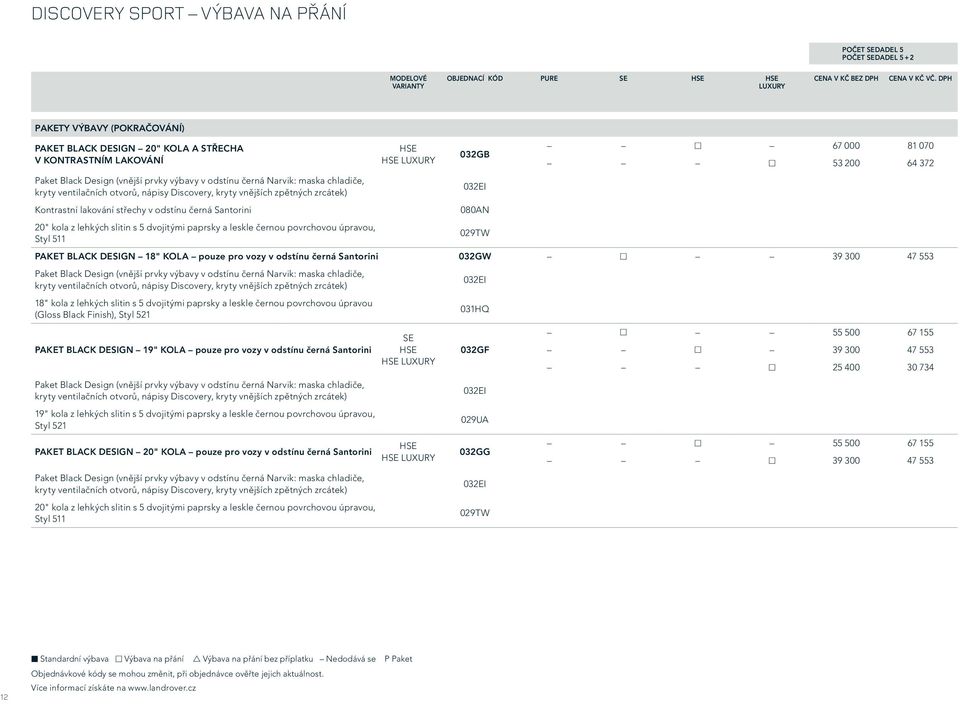Select the HSE Luxury option square in the 032GG 39 300 row

(771, 460)
